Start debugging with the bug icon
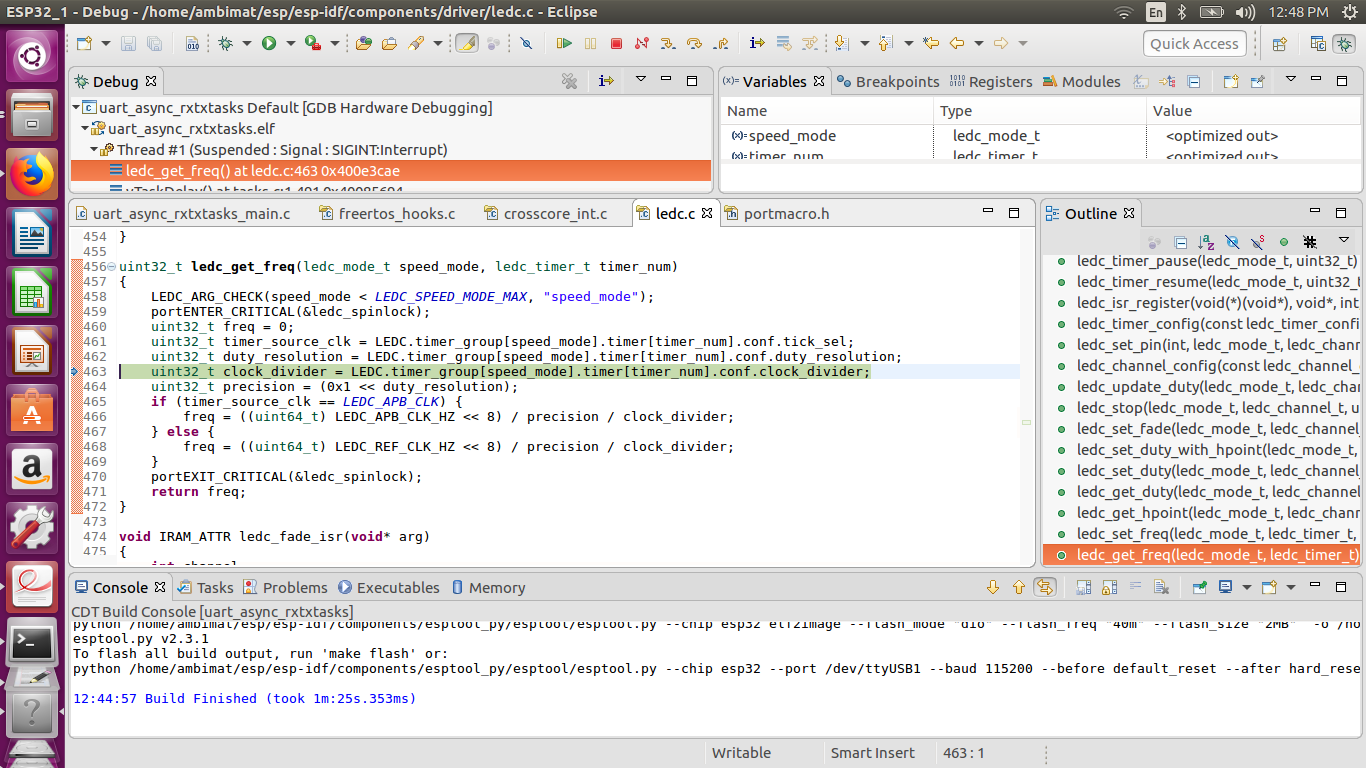This screenshot has height=768, width=1366. point(227,43)
